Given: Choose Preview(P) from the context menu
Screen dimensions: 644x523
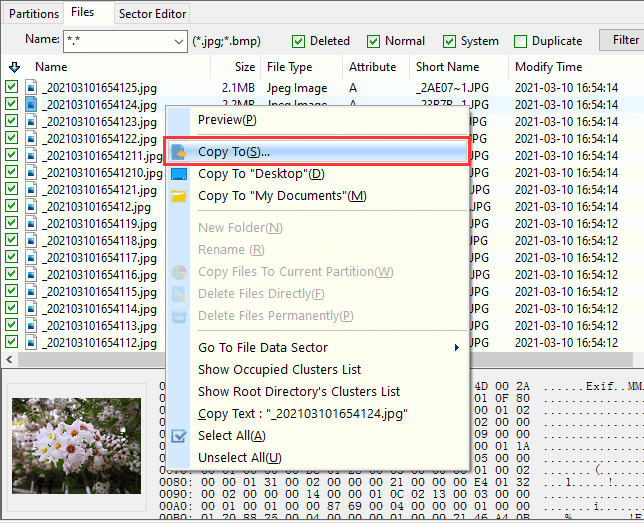Looking at the screenshot, I should tap(227, 120).
